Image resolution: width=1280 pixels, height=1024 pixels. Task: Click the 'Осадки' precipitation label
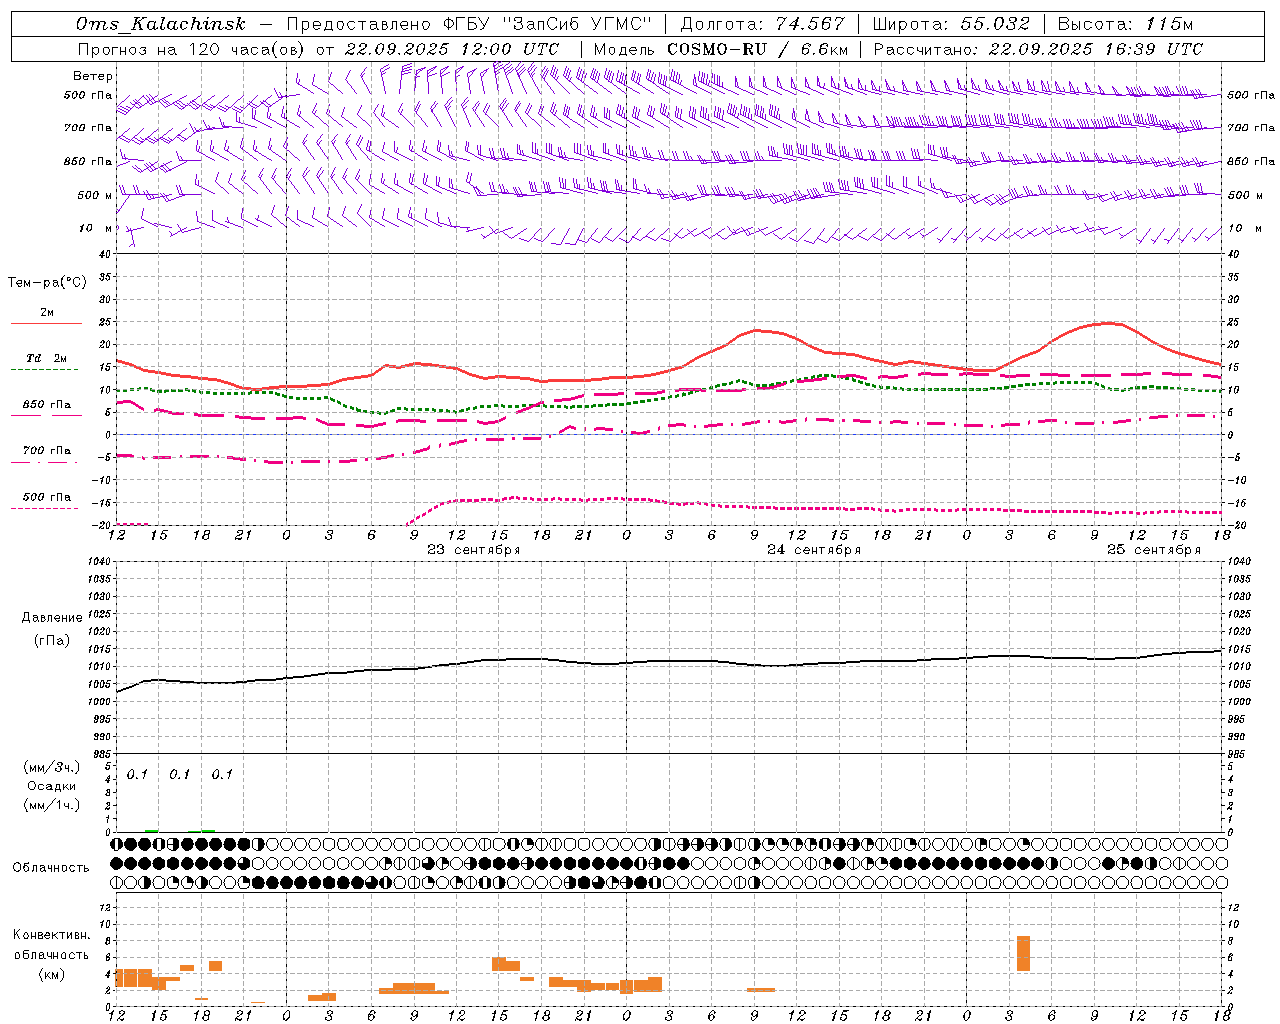(x=52, y=786)
